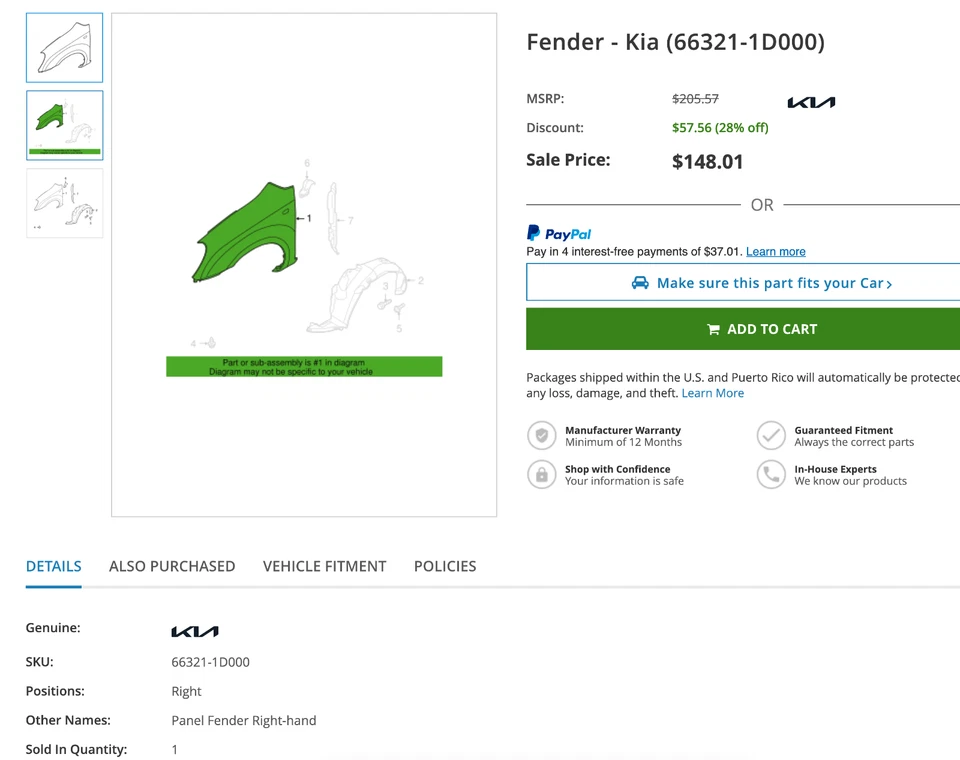Image resolution: width=960 pixels, height=760 pixels.
Task: Click the In-House Experts phone icon
Action: coord(771,475)
